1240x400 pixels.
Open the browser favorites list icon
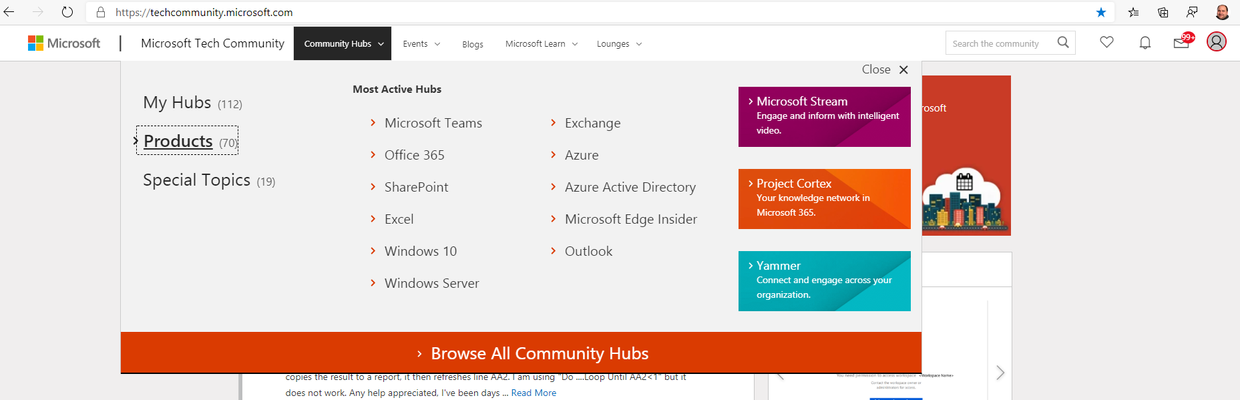1133,13
